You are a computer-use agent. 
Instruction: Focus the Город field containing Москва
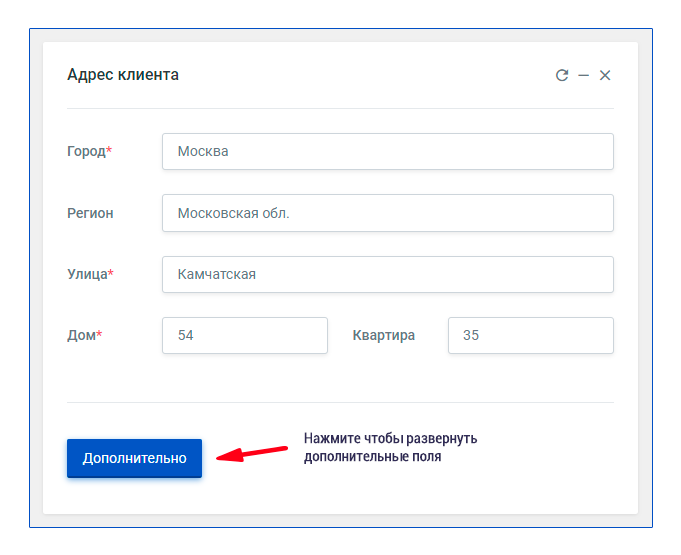(388, 151)
